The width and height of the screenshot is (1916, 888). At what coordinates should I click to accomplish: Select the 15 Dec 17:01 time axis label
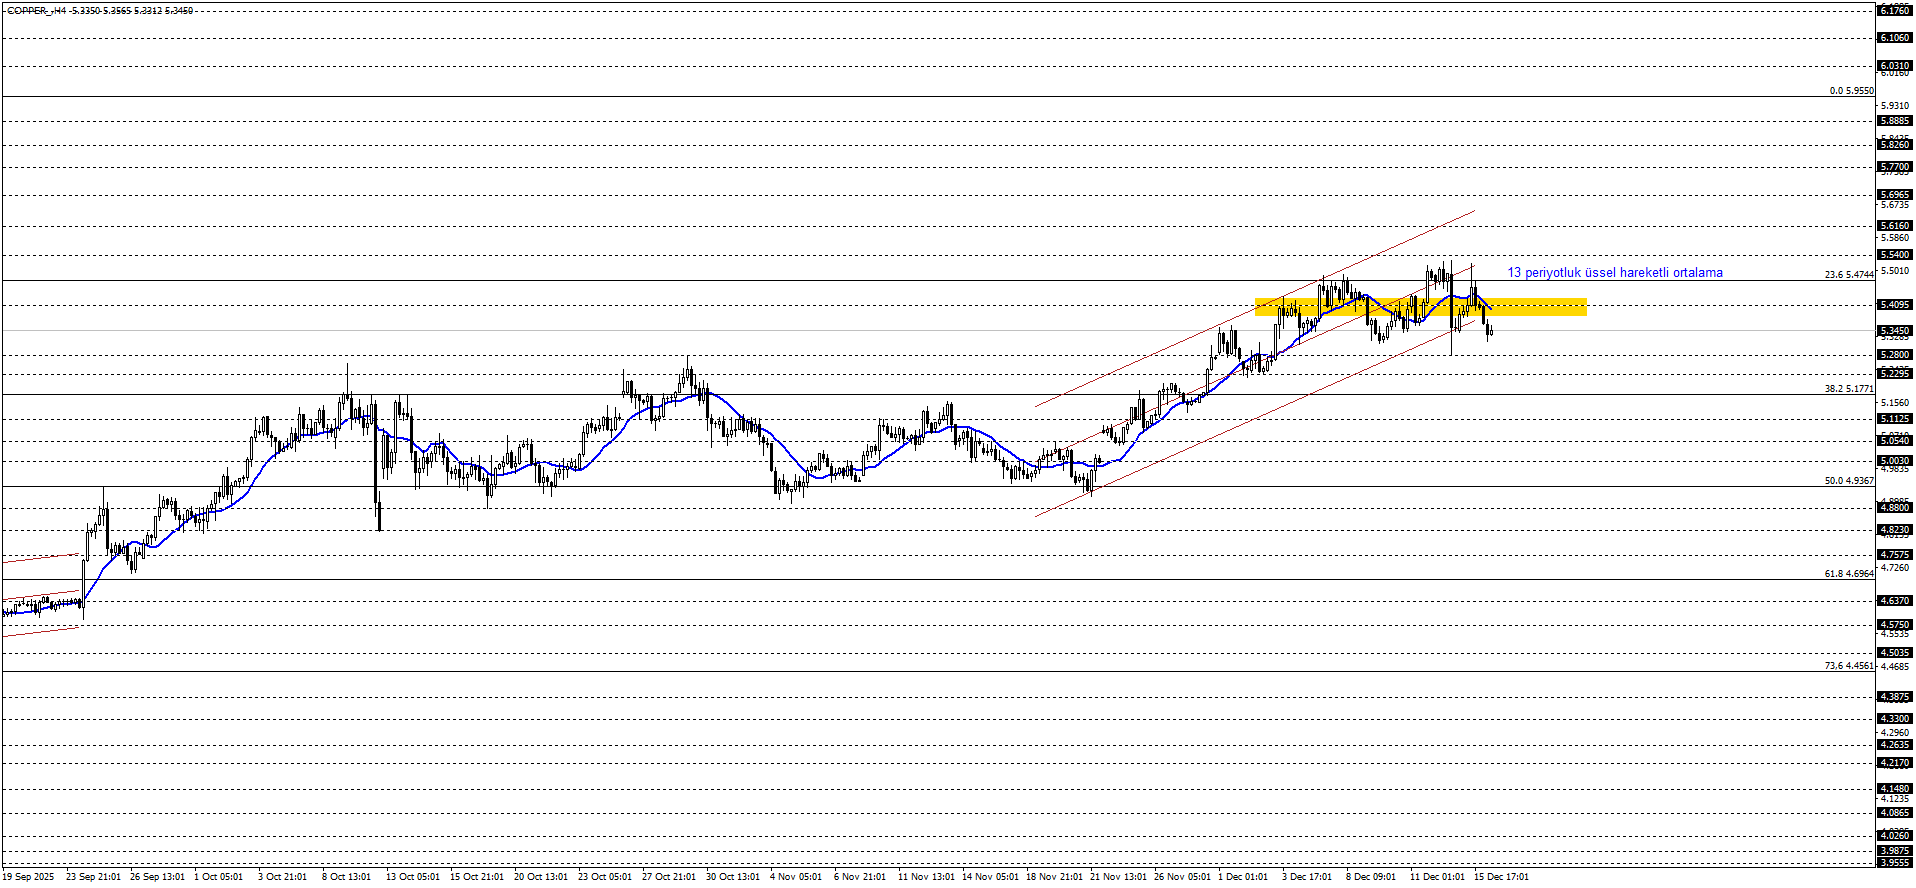1501,877
